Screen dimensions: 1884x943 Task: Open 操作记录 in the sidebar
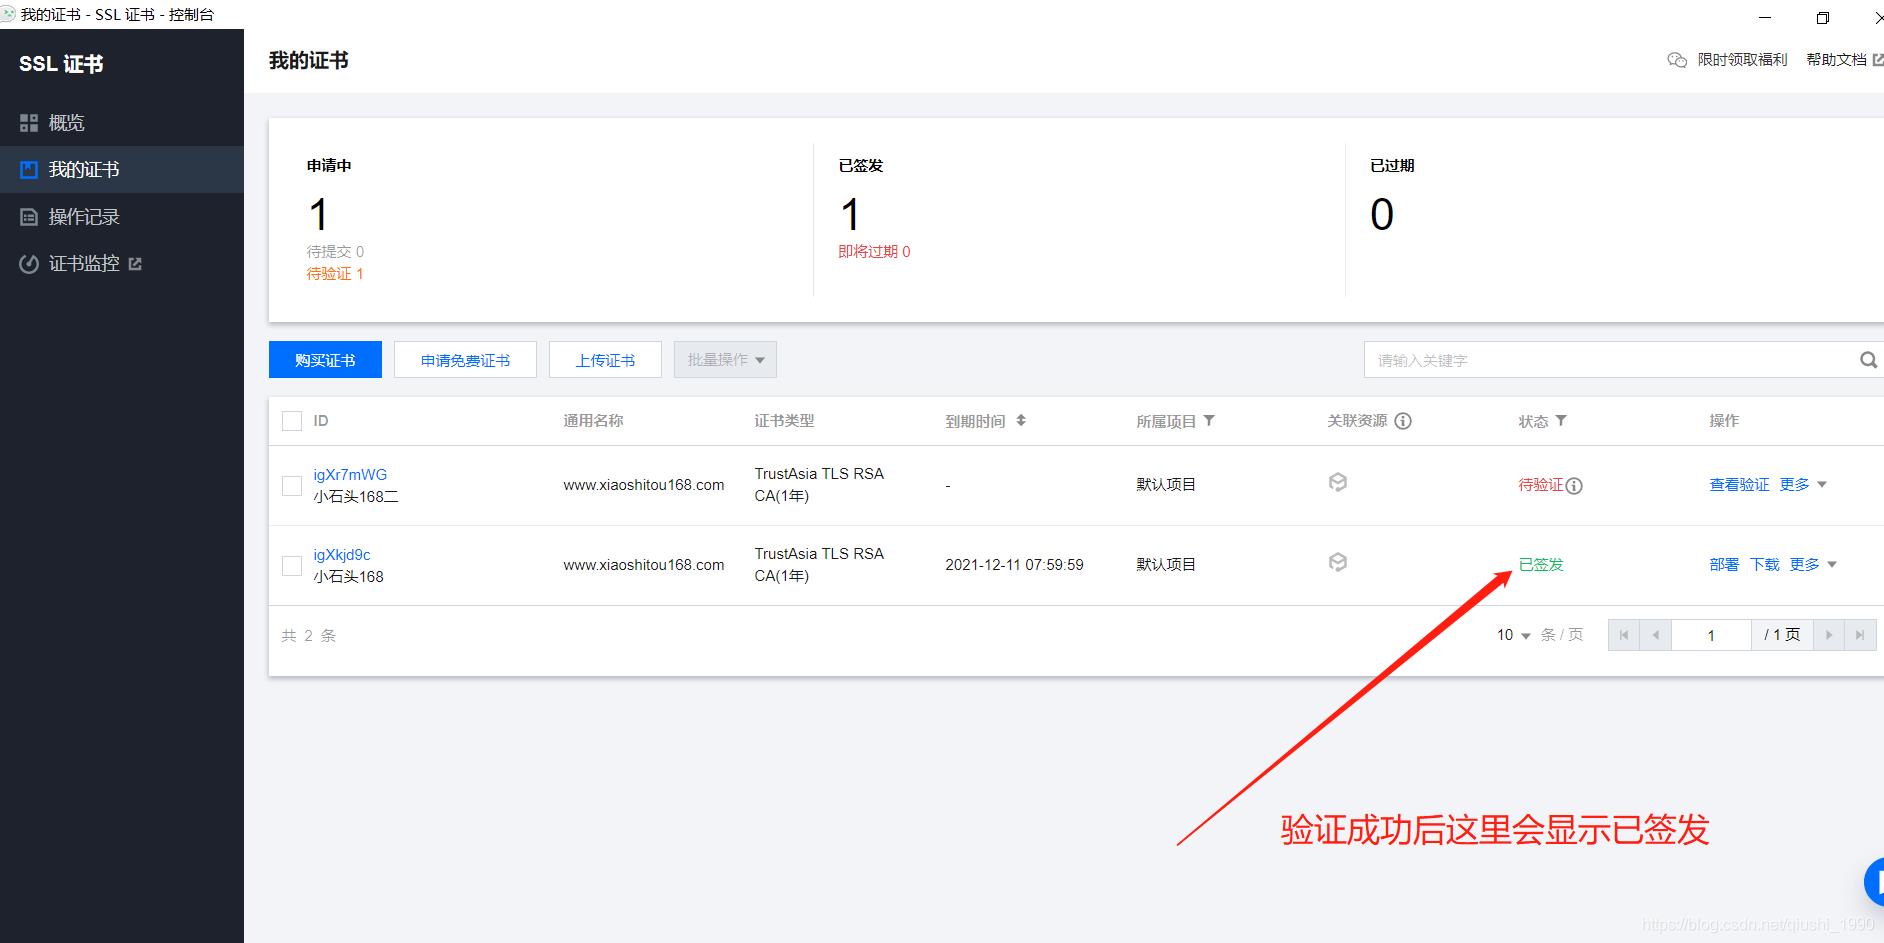tap(122, 217)
